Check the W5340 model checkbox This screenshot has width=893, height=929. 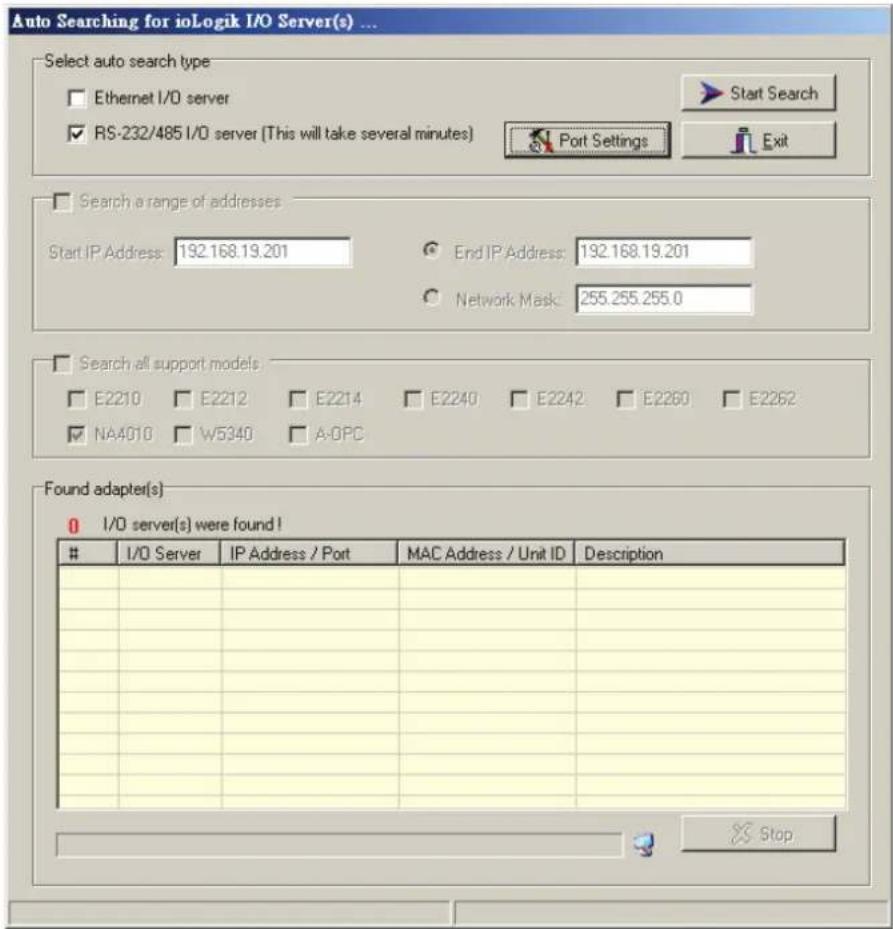tap(183, 434)
